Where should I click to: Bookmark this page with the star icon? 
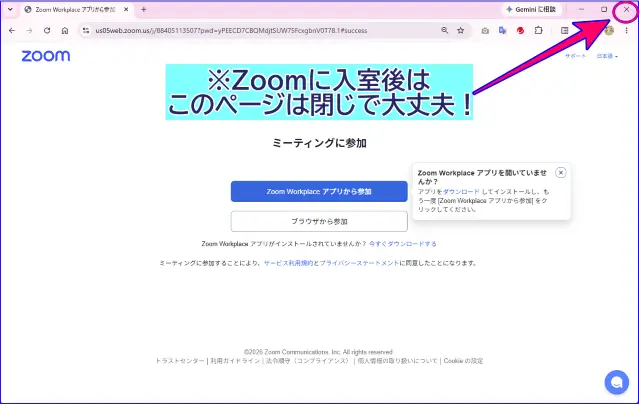pos(460,31)
